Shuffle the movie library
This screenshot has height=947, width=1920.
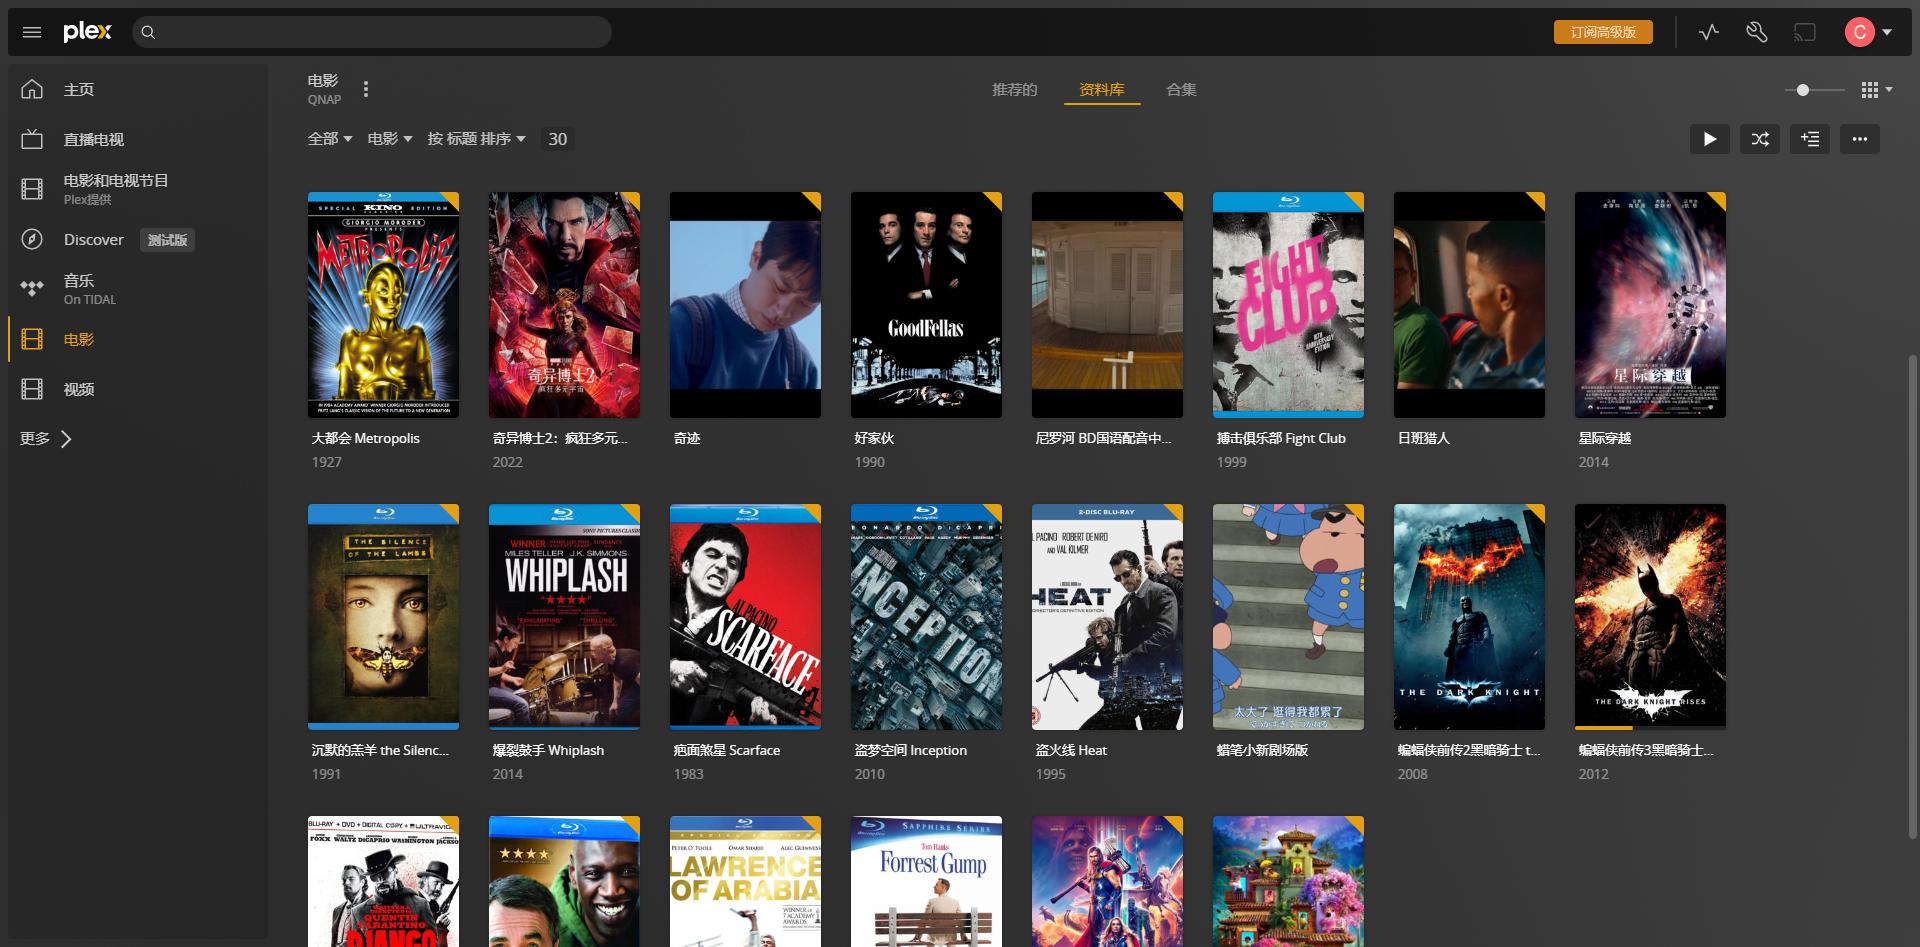[1760, 139]
